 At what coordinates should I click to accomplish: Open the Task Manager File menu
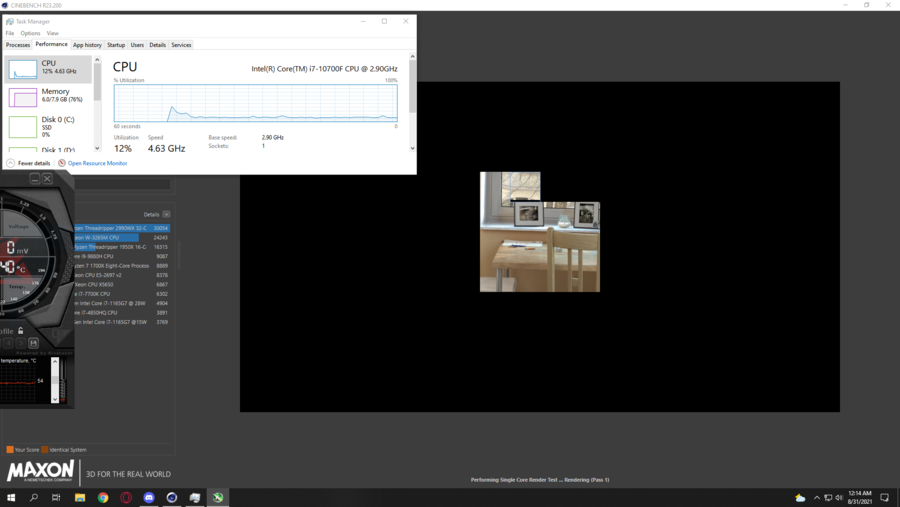pyautogui.click(x=10, y=33)
